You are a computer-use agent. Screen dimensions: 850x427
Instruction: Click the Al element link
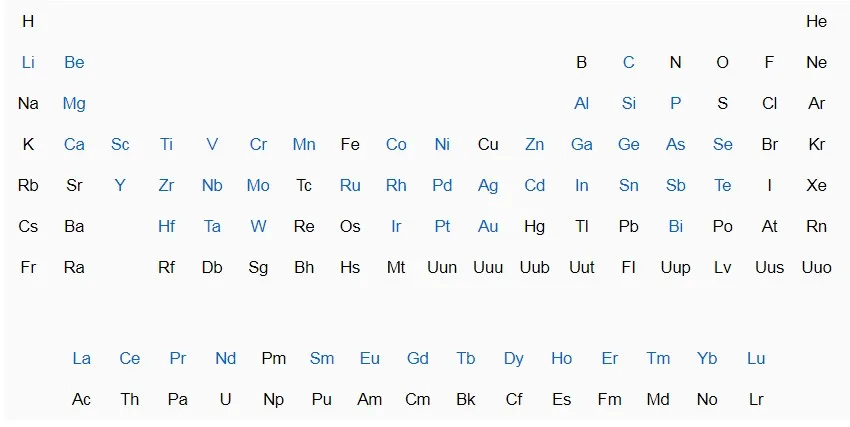pyautogui.click(x=581, y=103)
